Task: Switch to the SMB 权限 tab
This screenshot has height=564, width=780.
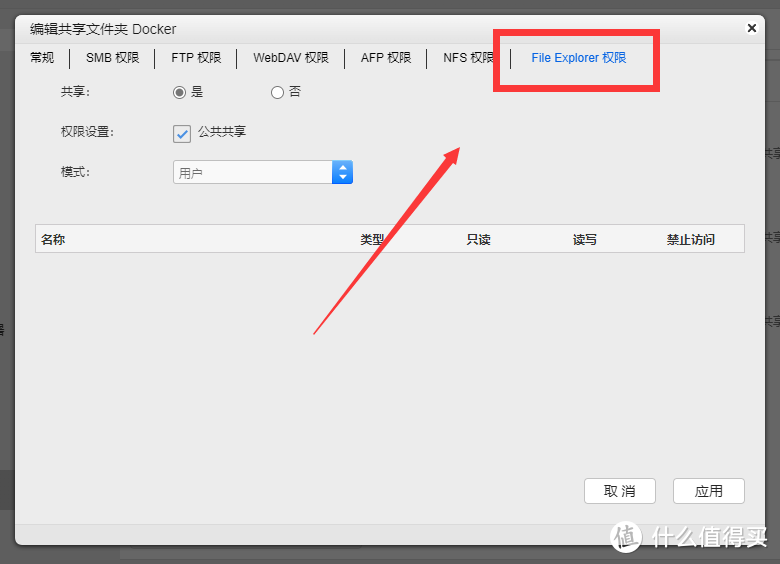Action: 112,58
